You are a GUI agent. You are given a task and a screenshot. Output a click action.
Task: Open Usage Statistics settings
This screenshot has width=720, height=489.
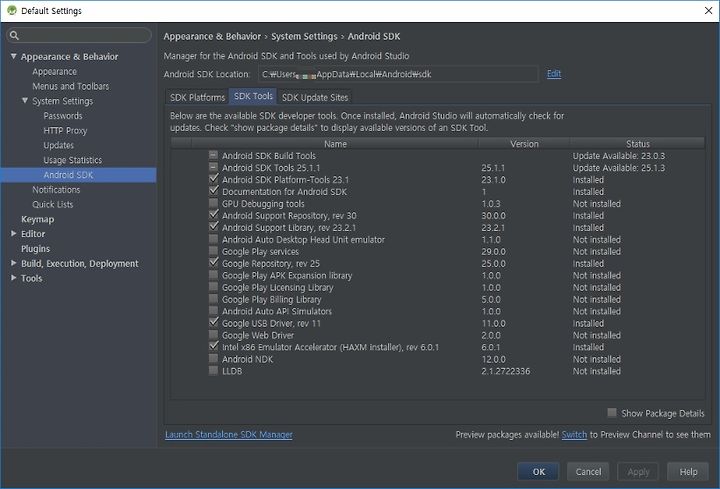point(73,160)
